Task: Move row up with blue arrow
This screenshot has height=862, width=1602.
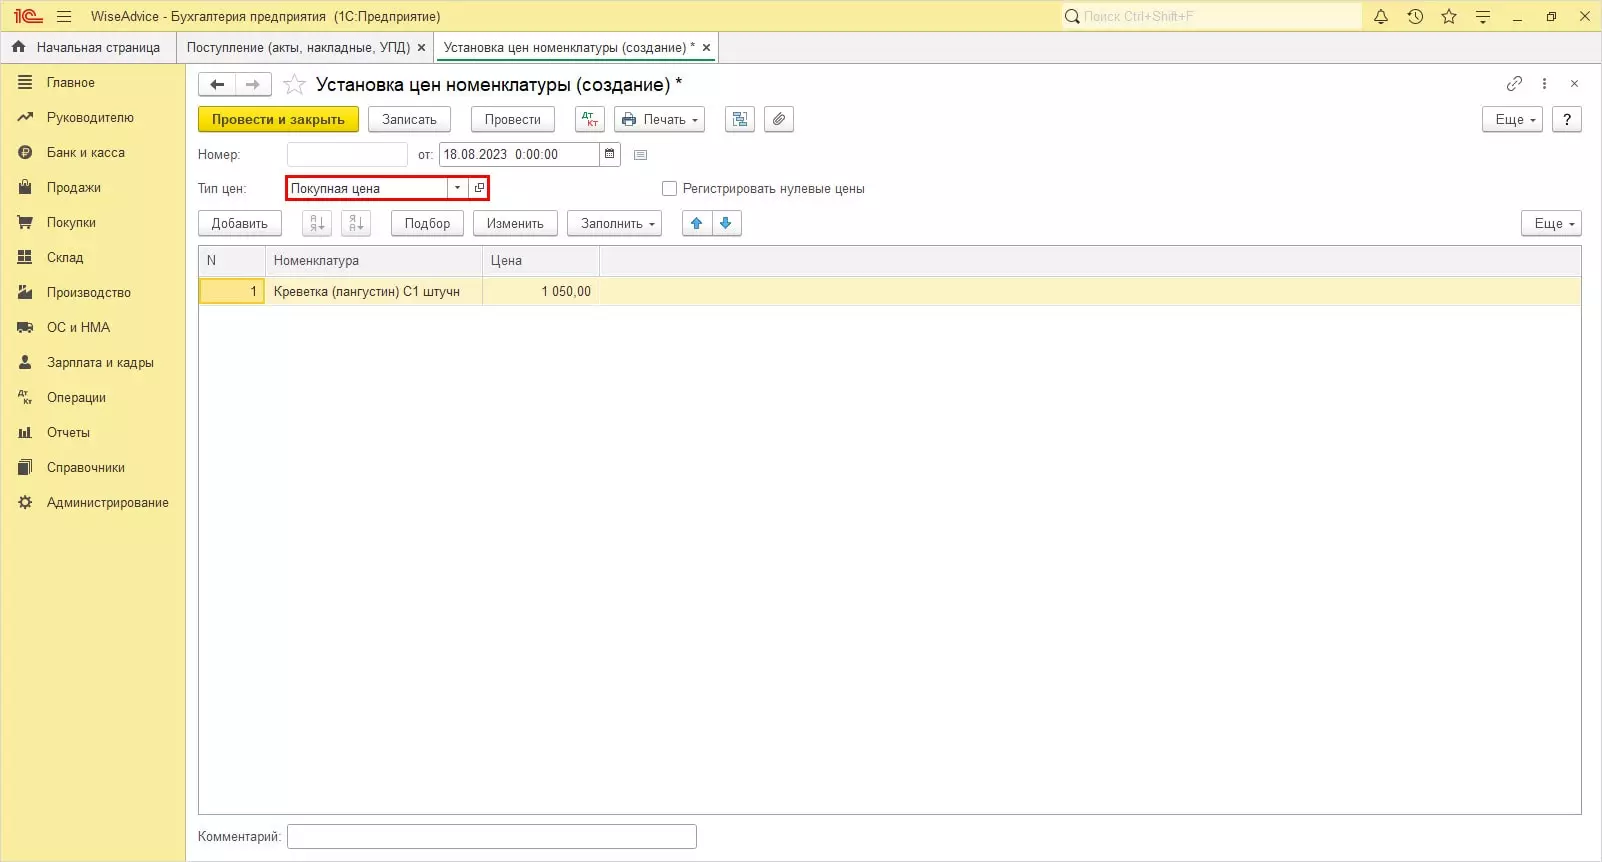Action: (x=697, y=224)
